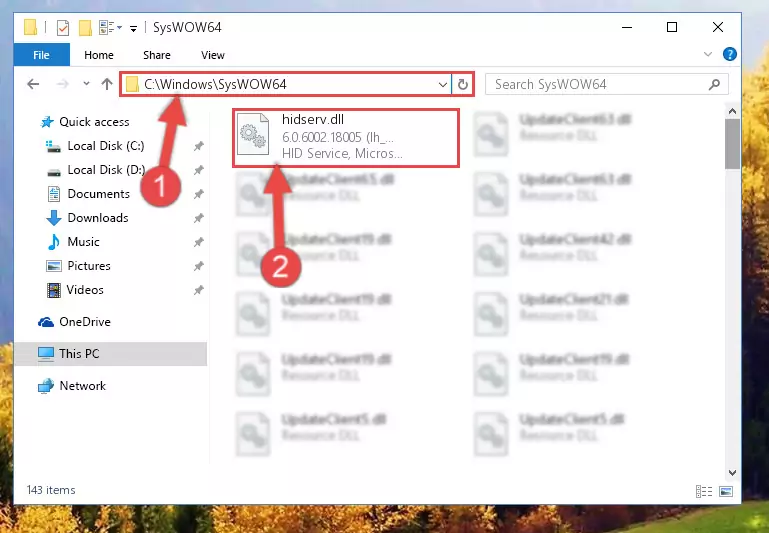Maximize the SysWOW64 window
The image size is (769, 533).
click(x=672, y=27)
